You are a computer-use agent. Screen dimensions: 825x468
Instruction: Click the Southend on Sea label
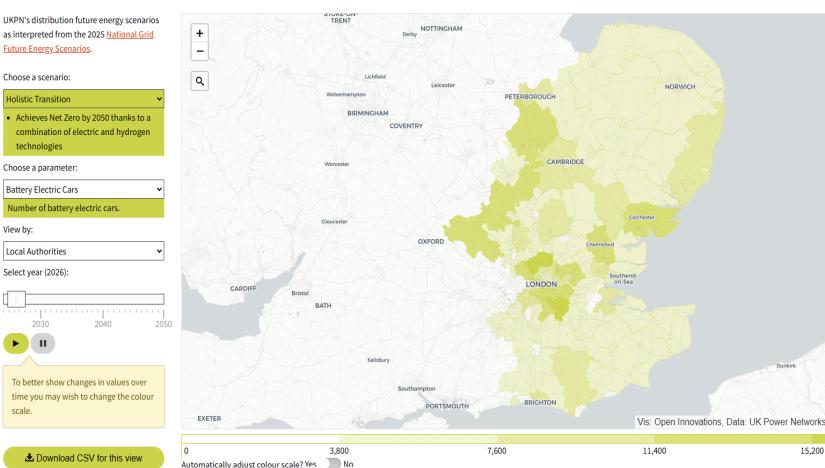[x=622, y=278]
